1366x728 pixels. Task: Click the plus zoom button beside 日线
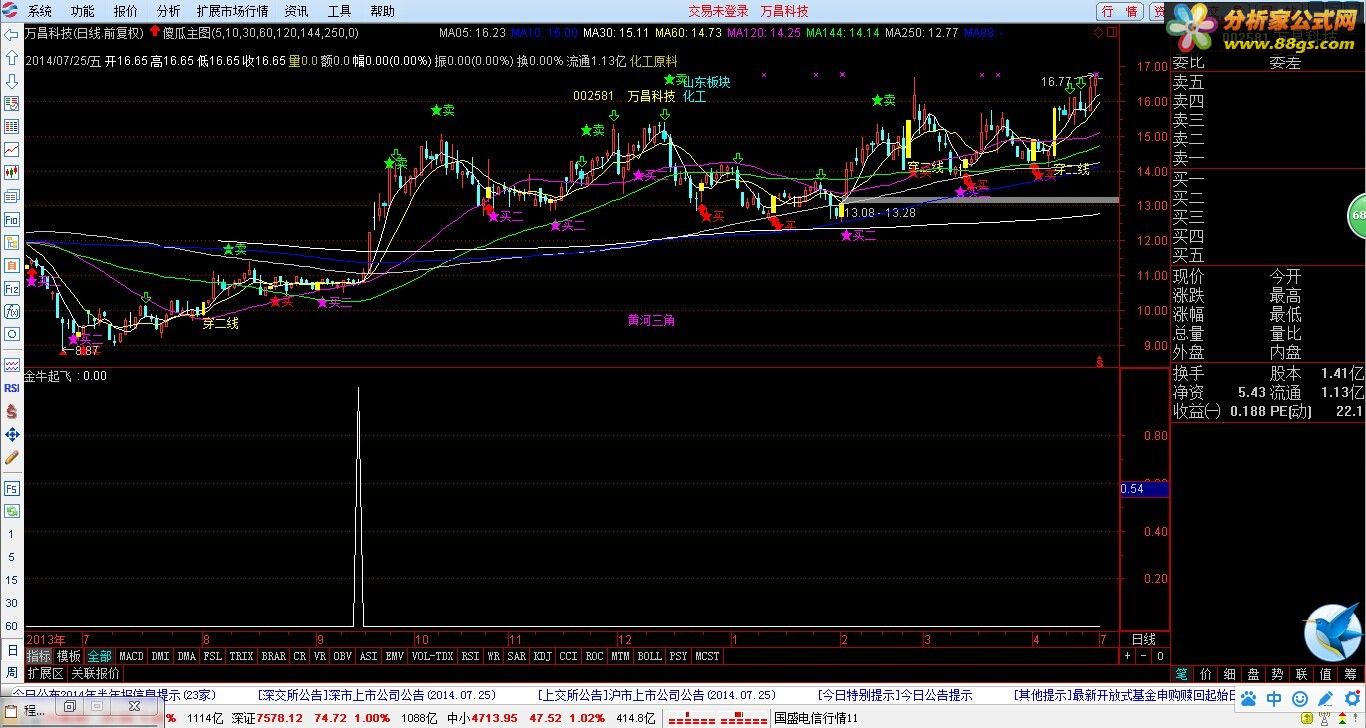tap(1127, 656)
